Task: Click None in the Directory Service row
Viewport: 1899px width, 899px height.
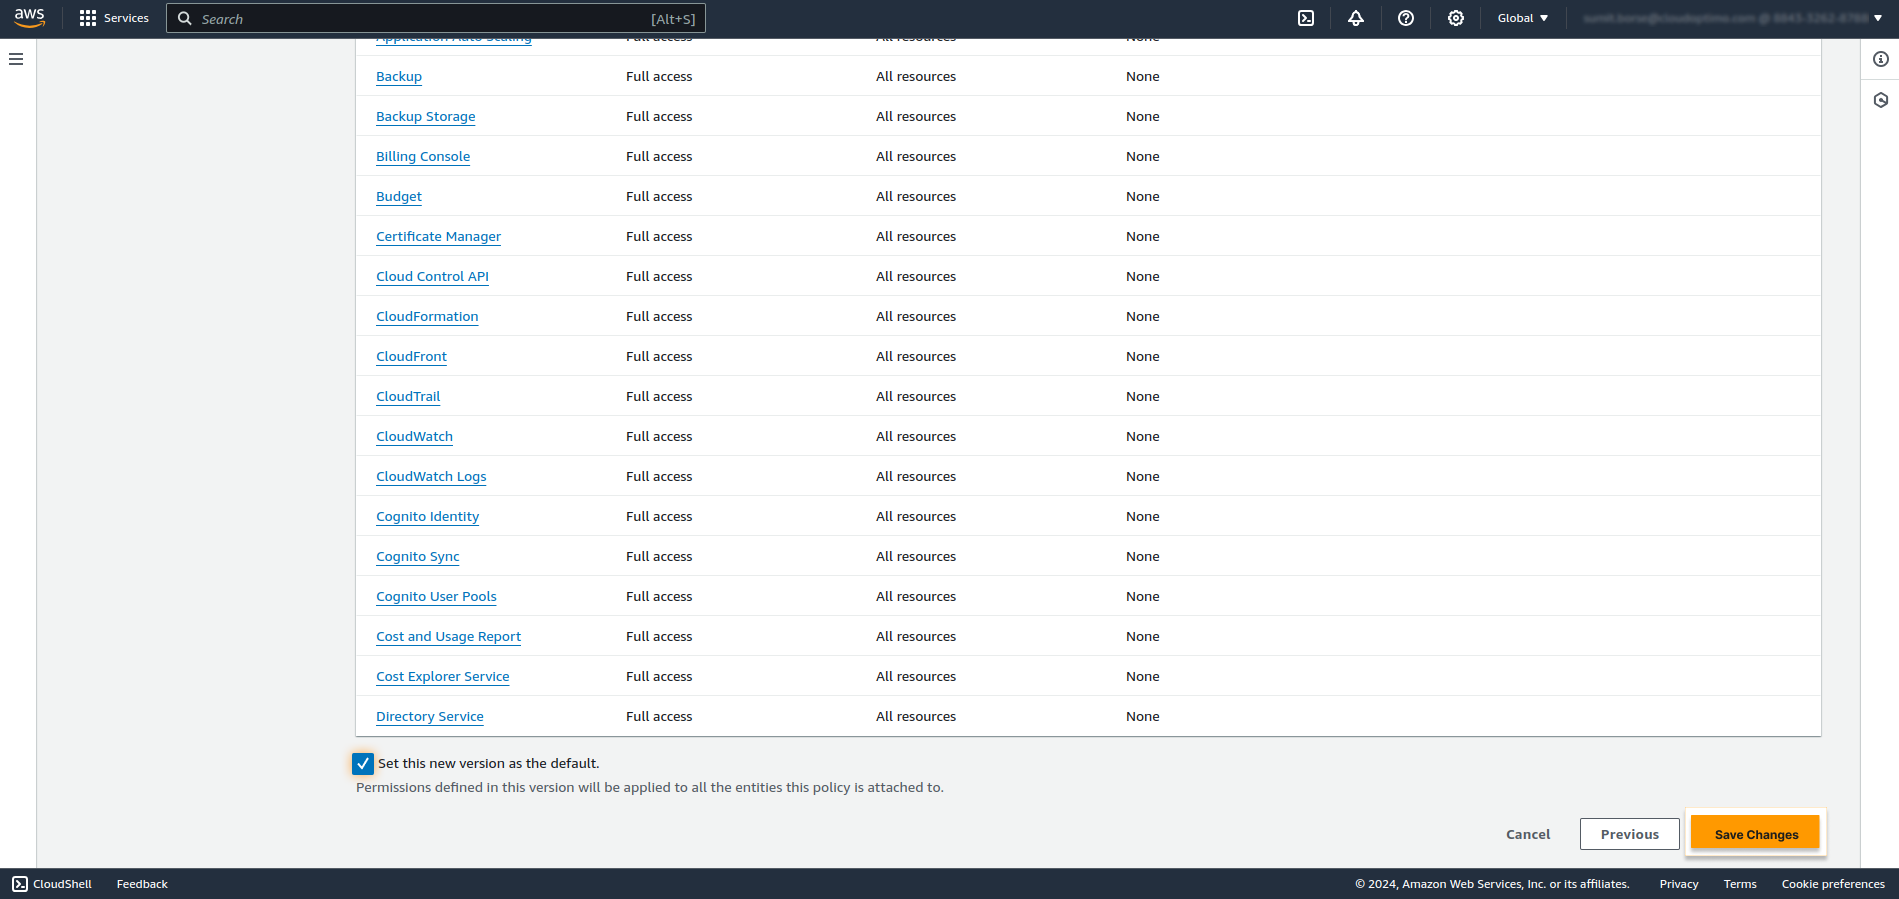Action: (1143, 716)
